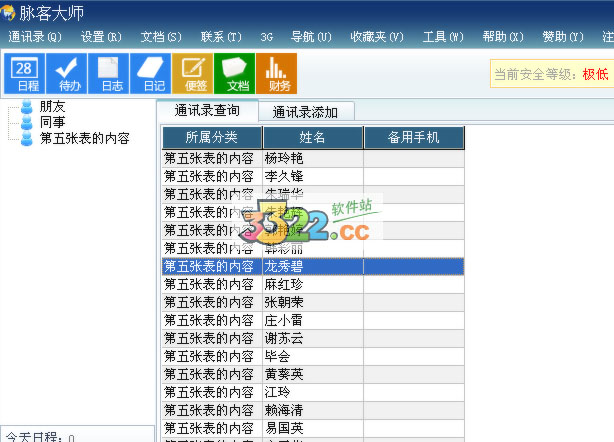Viewport: 614px width, 442px height.
Task: Open the 文档 documents tool
Action: click(x=234, y=74)
